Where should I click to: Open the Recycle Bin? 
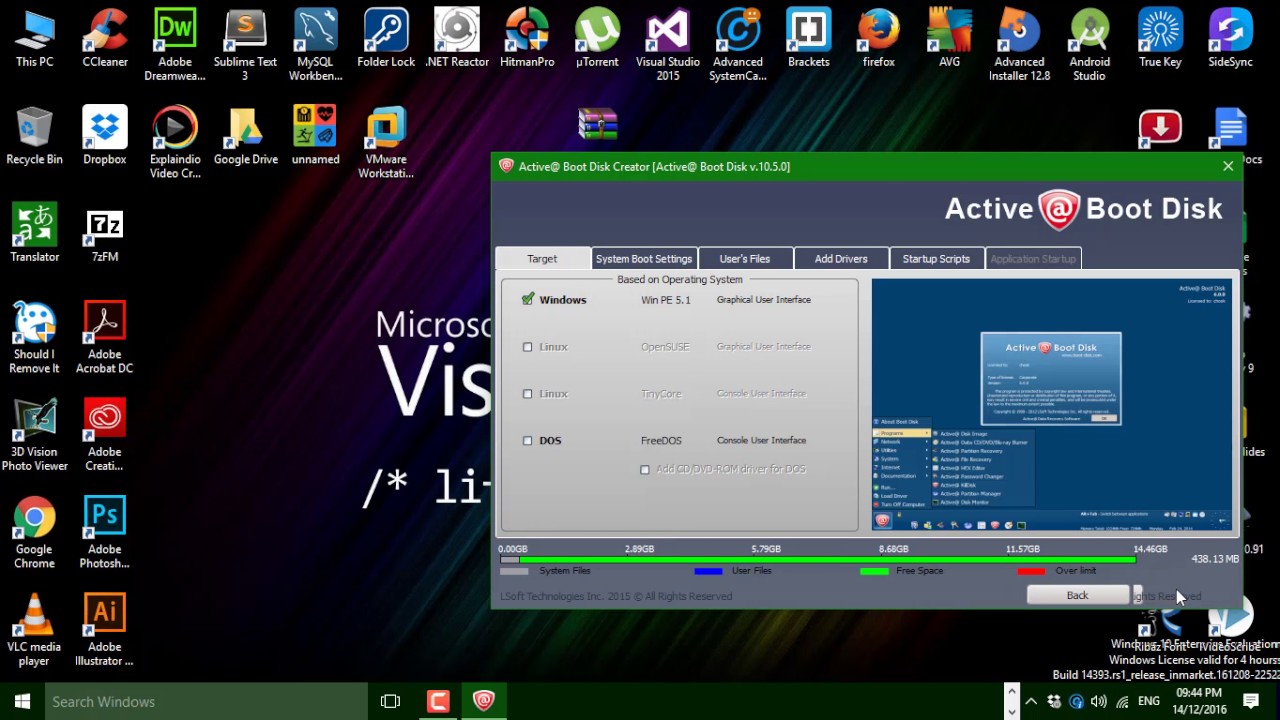click(x=34, y=136)
